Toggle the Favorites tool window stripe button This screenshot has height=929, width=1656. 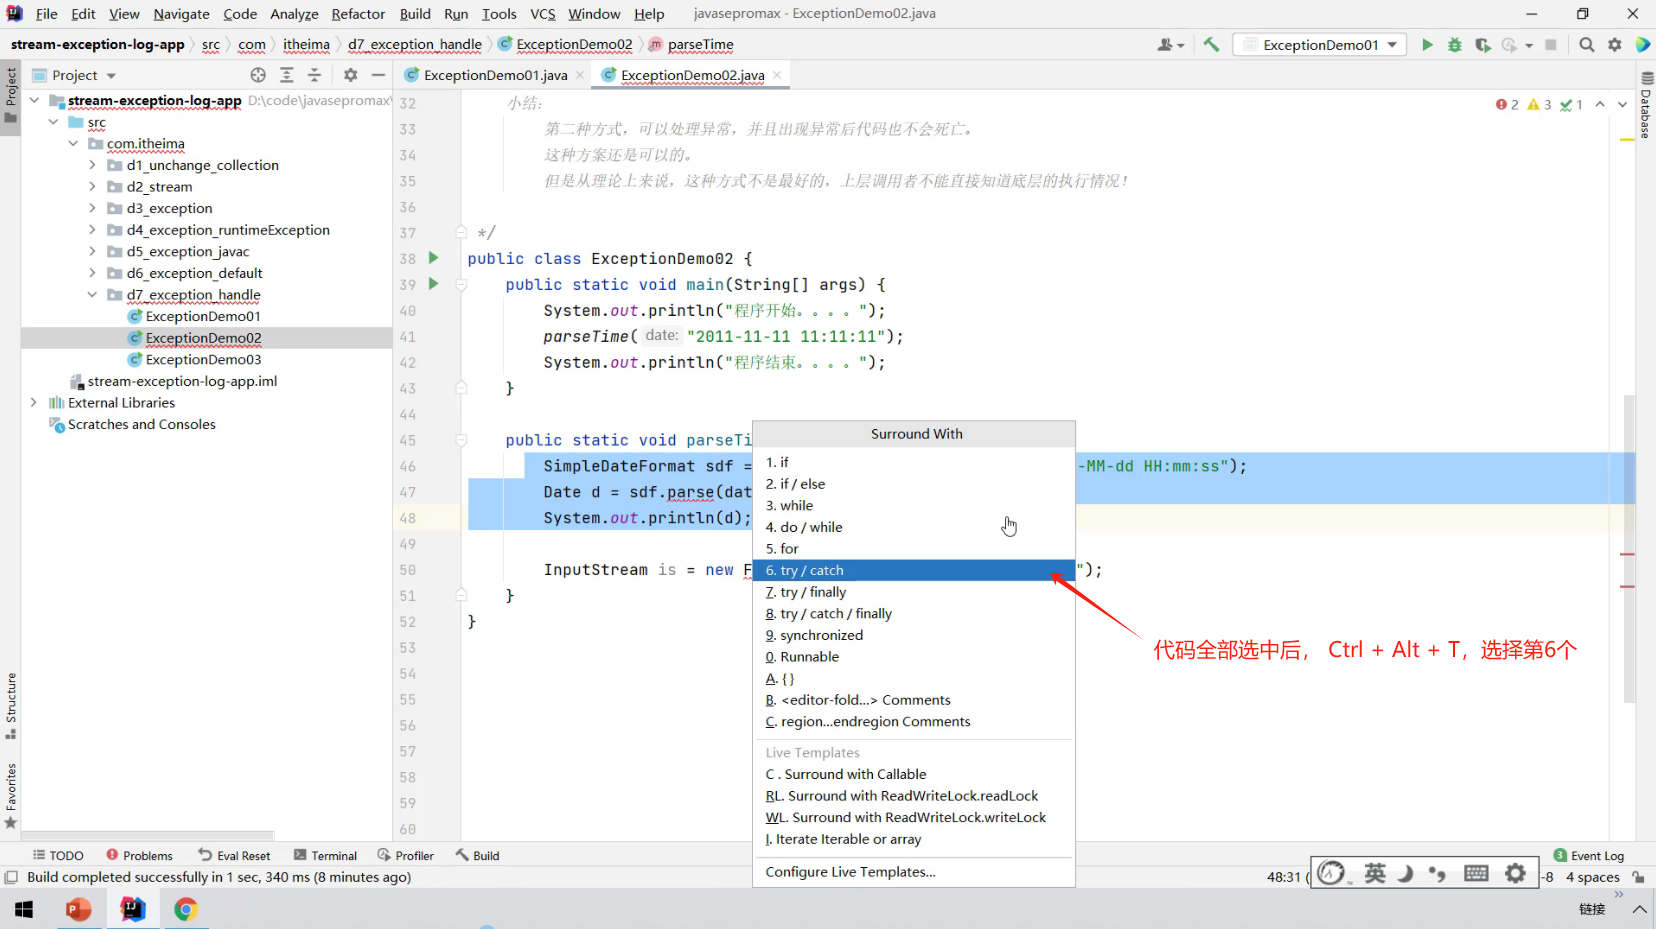[x=11, y=796]
